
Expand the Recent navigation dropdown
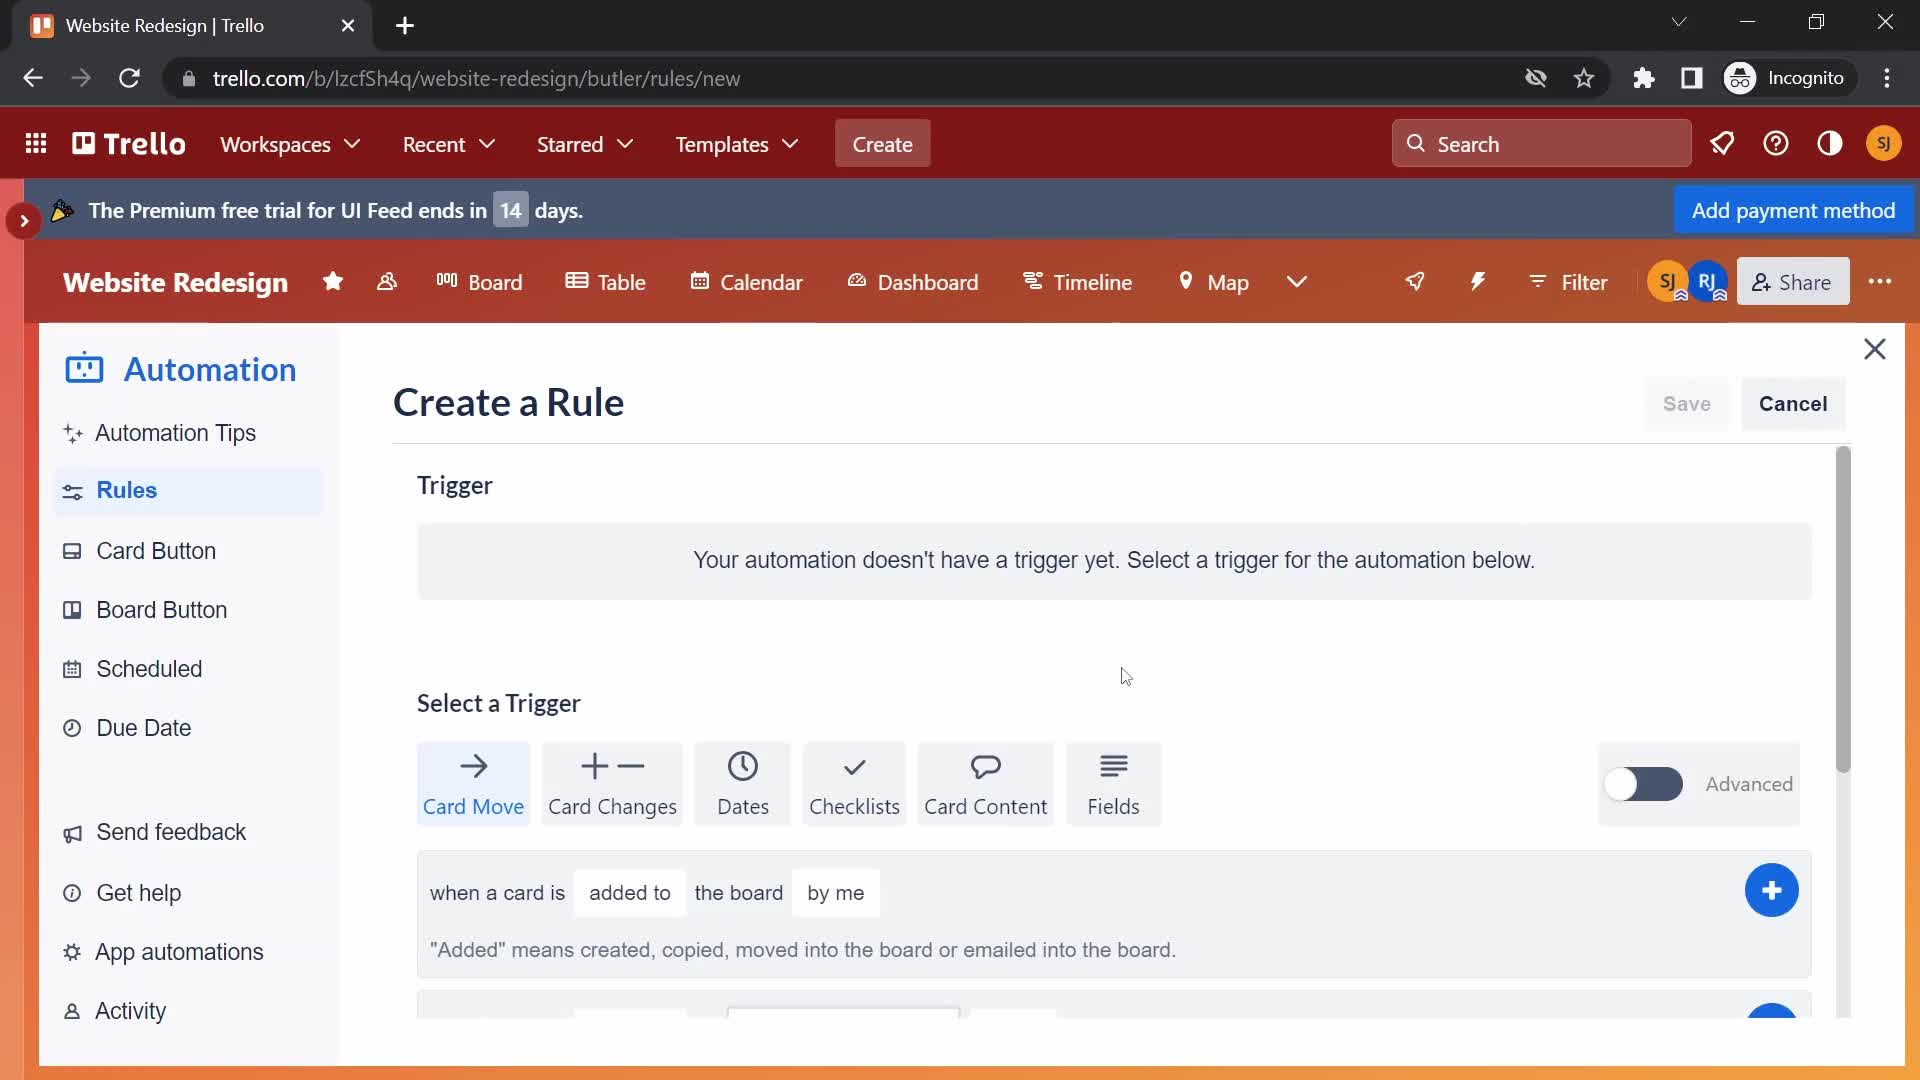pos(448,144)
